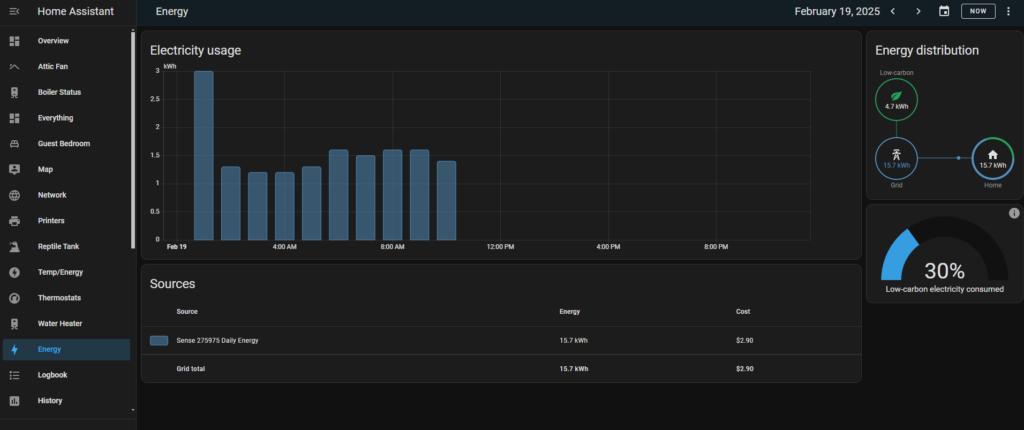Click the Attic Fan sidebar icon
The width and height of the screenshot is (1024, 430).
(14, 66)
